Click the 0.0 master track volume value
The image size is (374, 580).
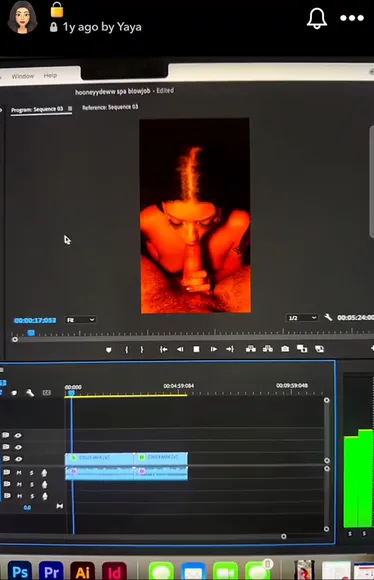[x=27, y=508]
